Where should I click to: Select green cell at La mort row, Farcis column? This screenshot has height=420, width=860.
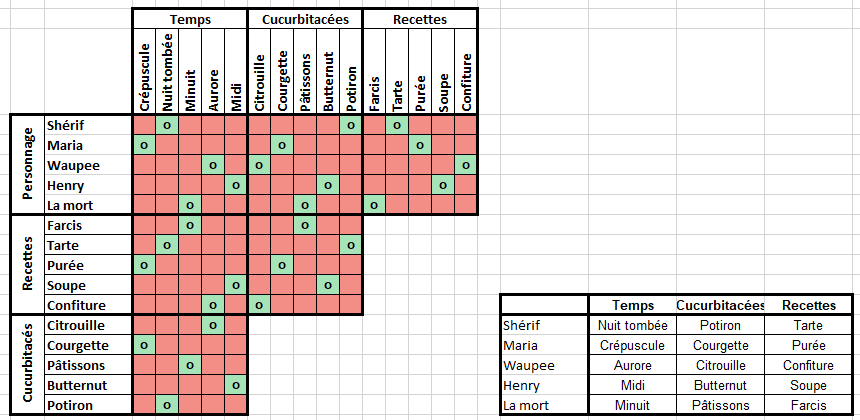click(x=373, y=205)
